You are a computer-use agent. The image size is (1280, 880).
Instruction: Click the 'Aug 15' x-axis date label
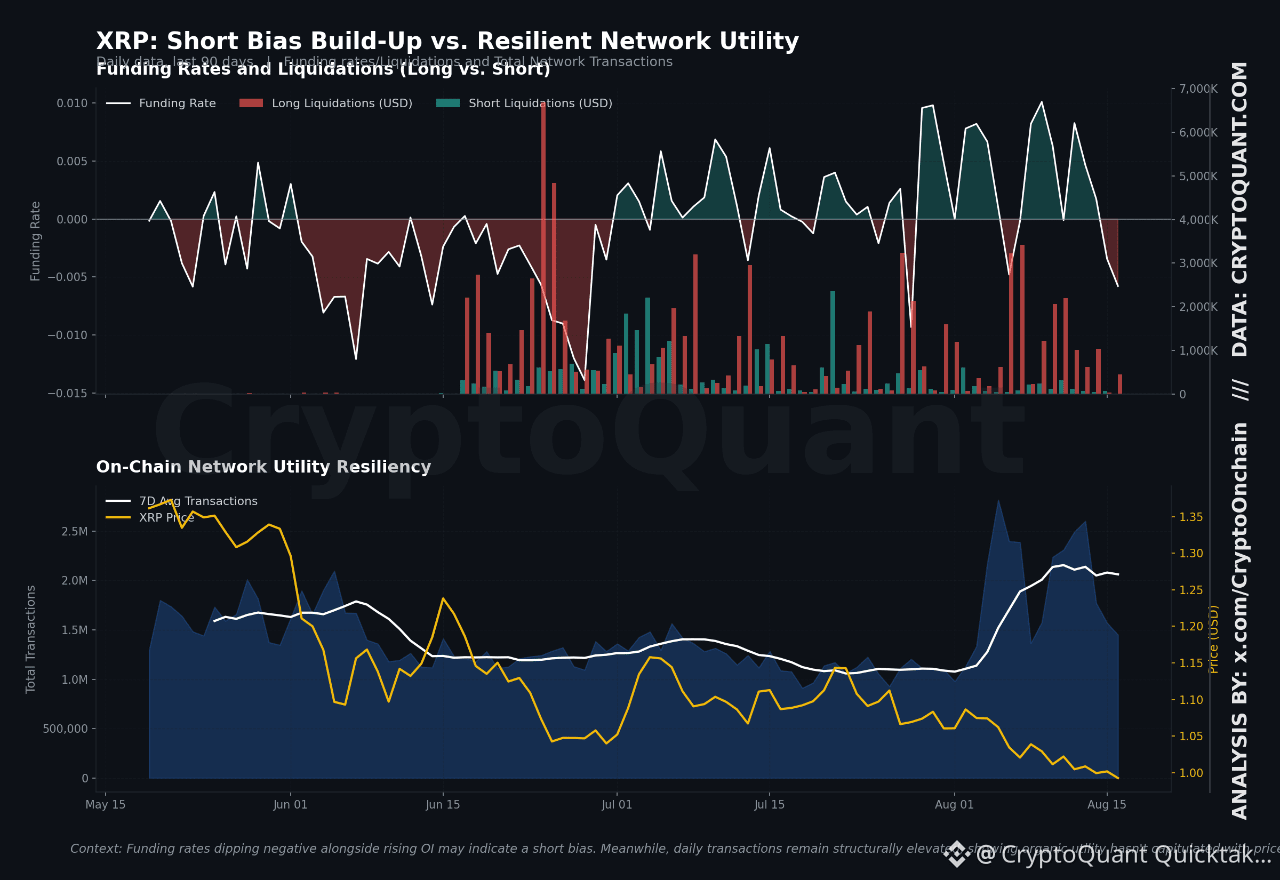[x=1107, y=804]
